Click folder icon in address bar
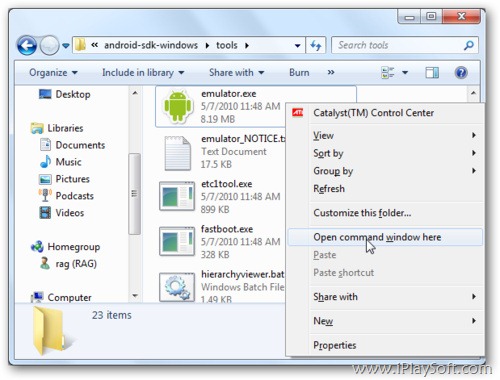 [80, 45]
